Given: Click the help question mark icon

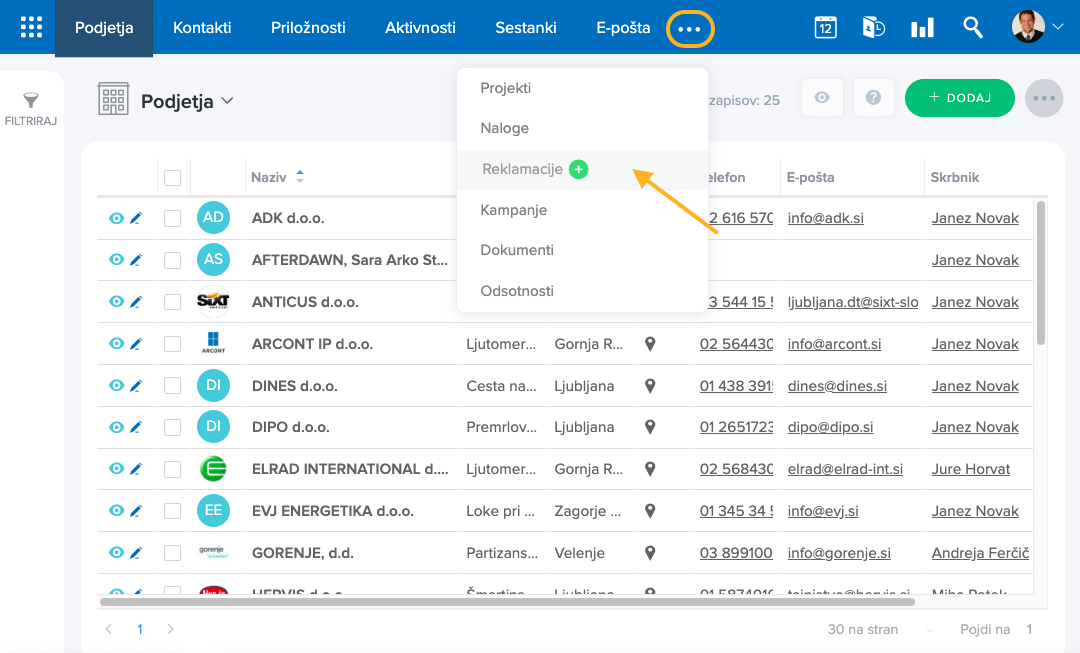Looking at the screenshot, I should pyautogui.click(x=874, y=98).
